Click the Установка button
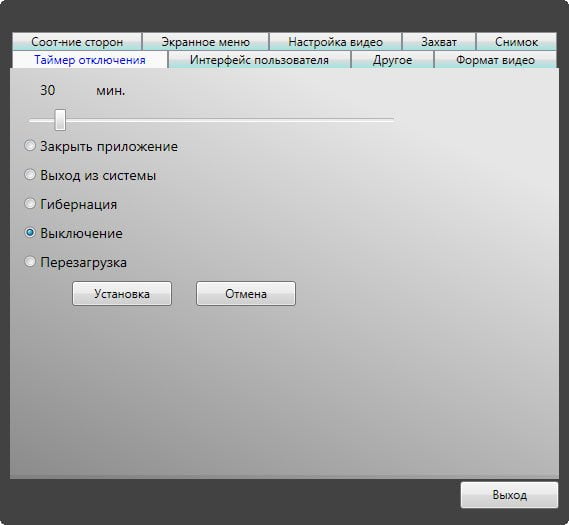This screenshot has width=569, height=525. [122, 294]
